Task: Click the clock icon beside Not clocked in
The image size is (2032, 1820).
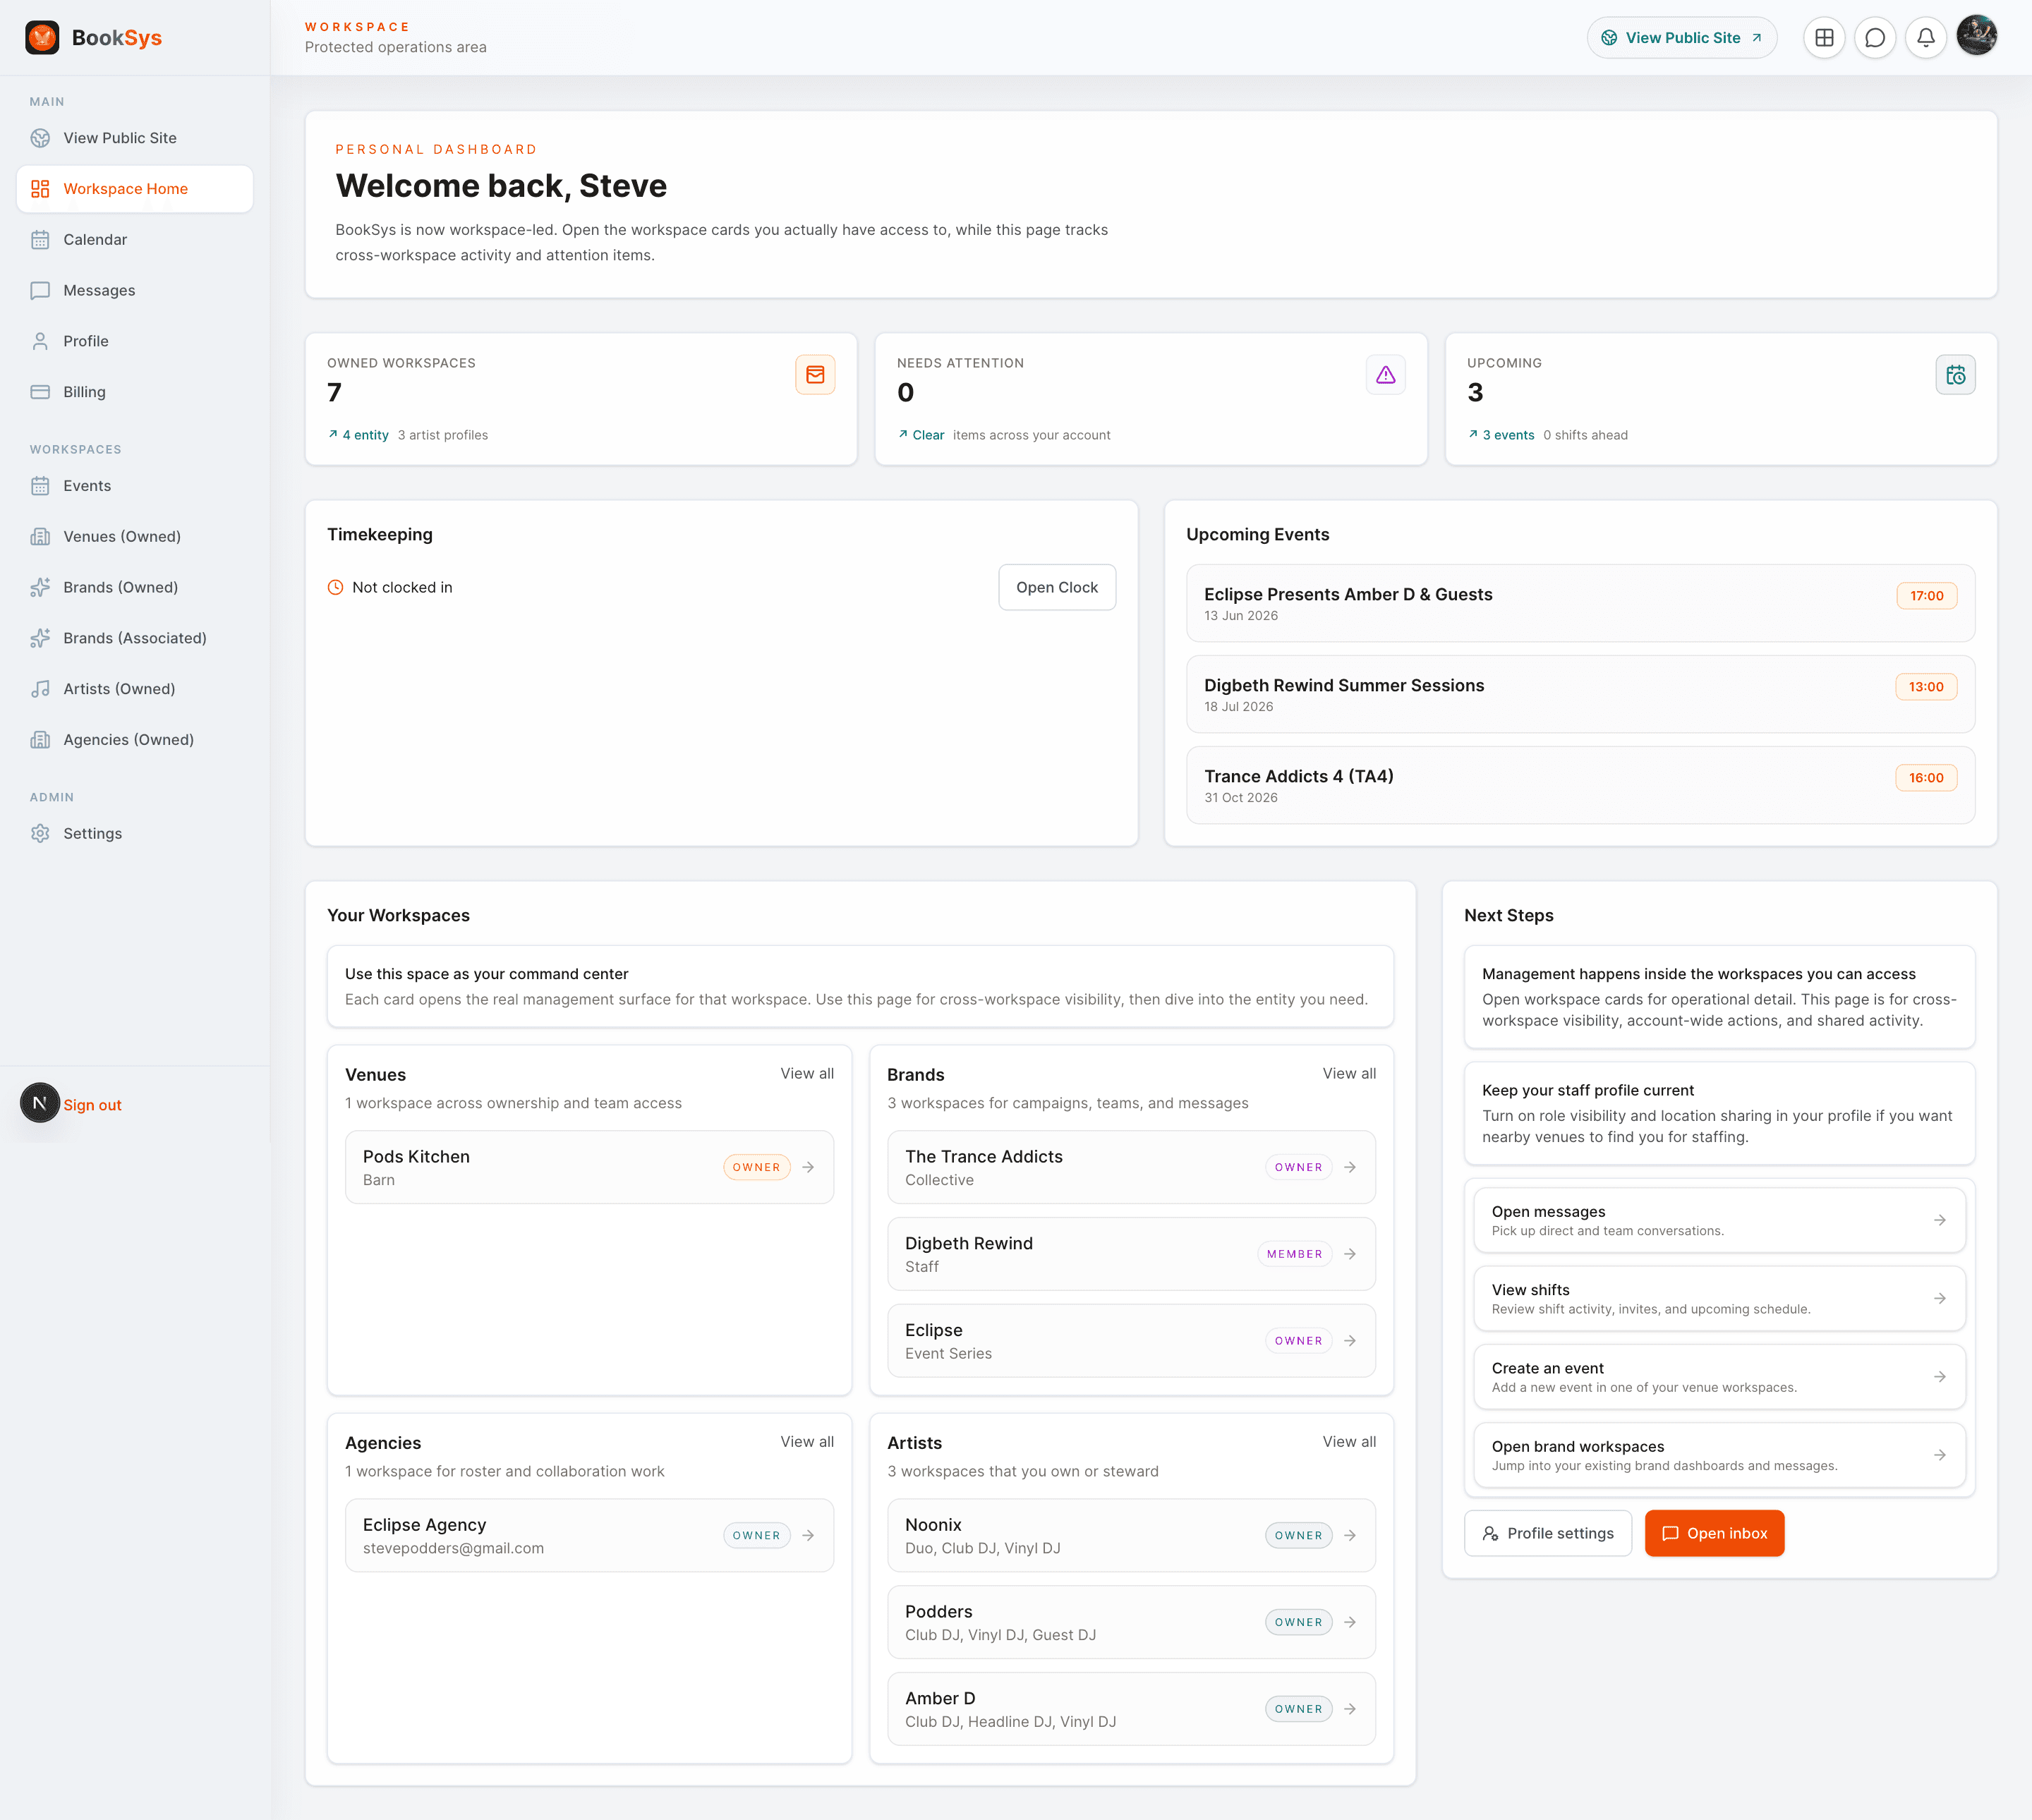Action: click(336, 588)
